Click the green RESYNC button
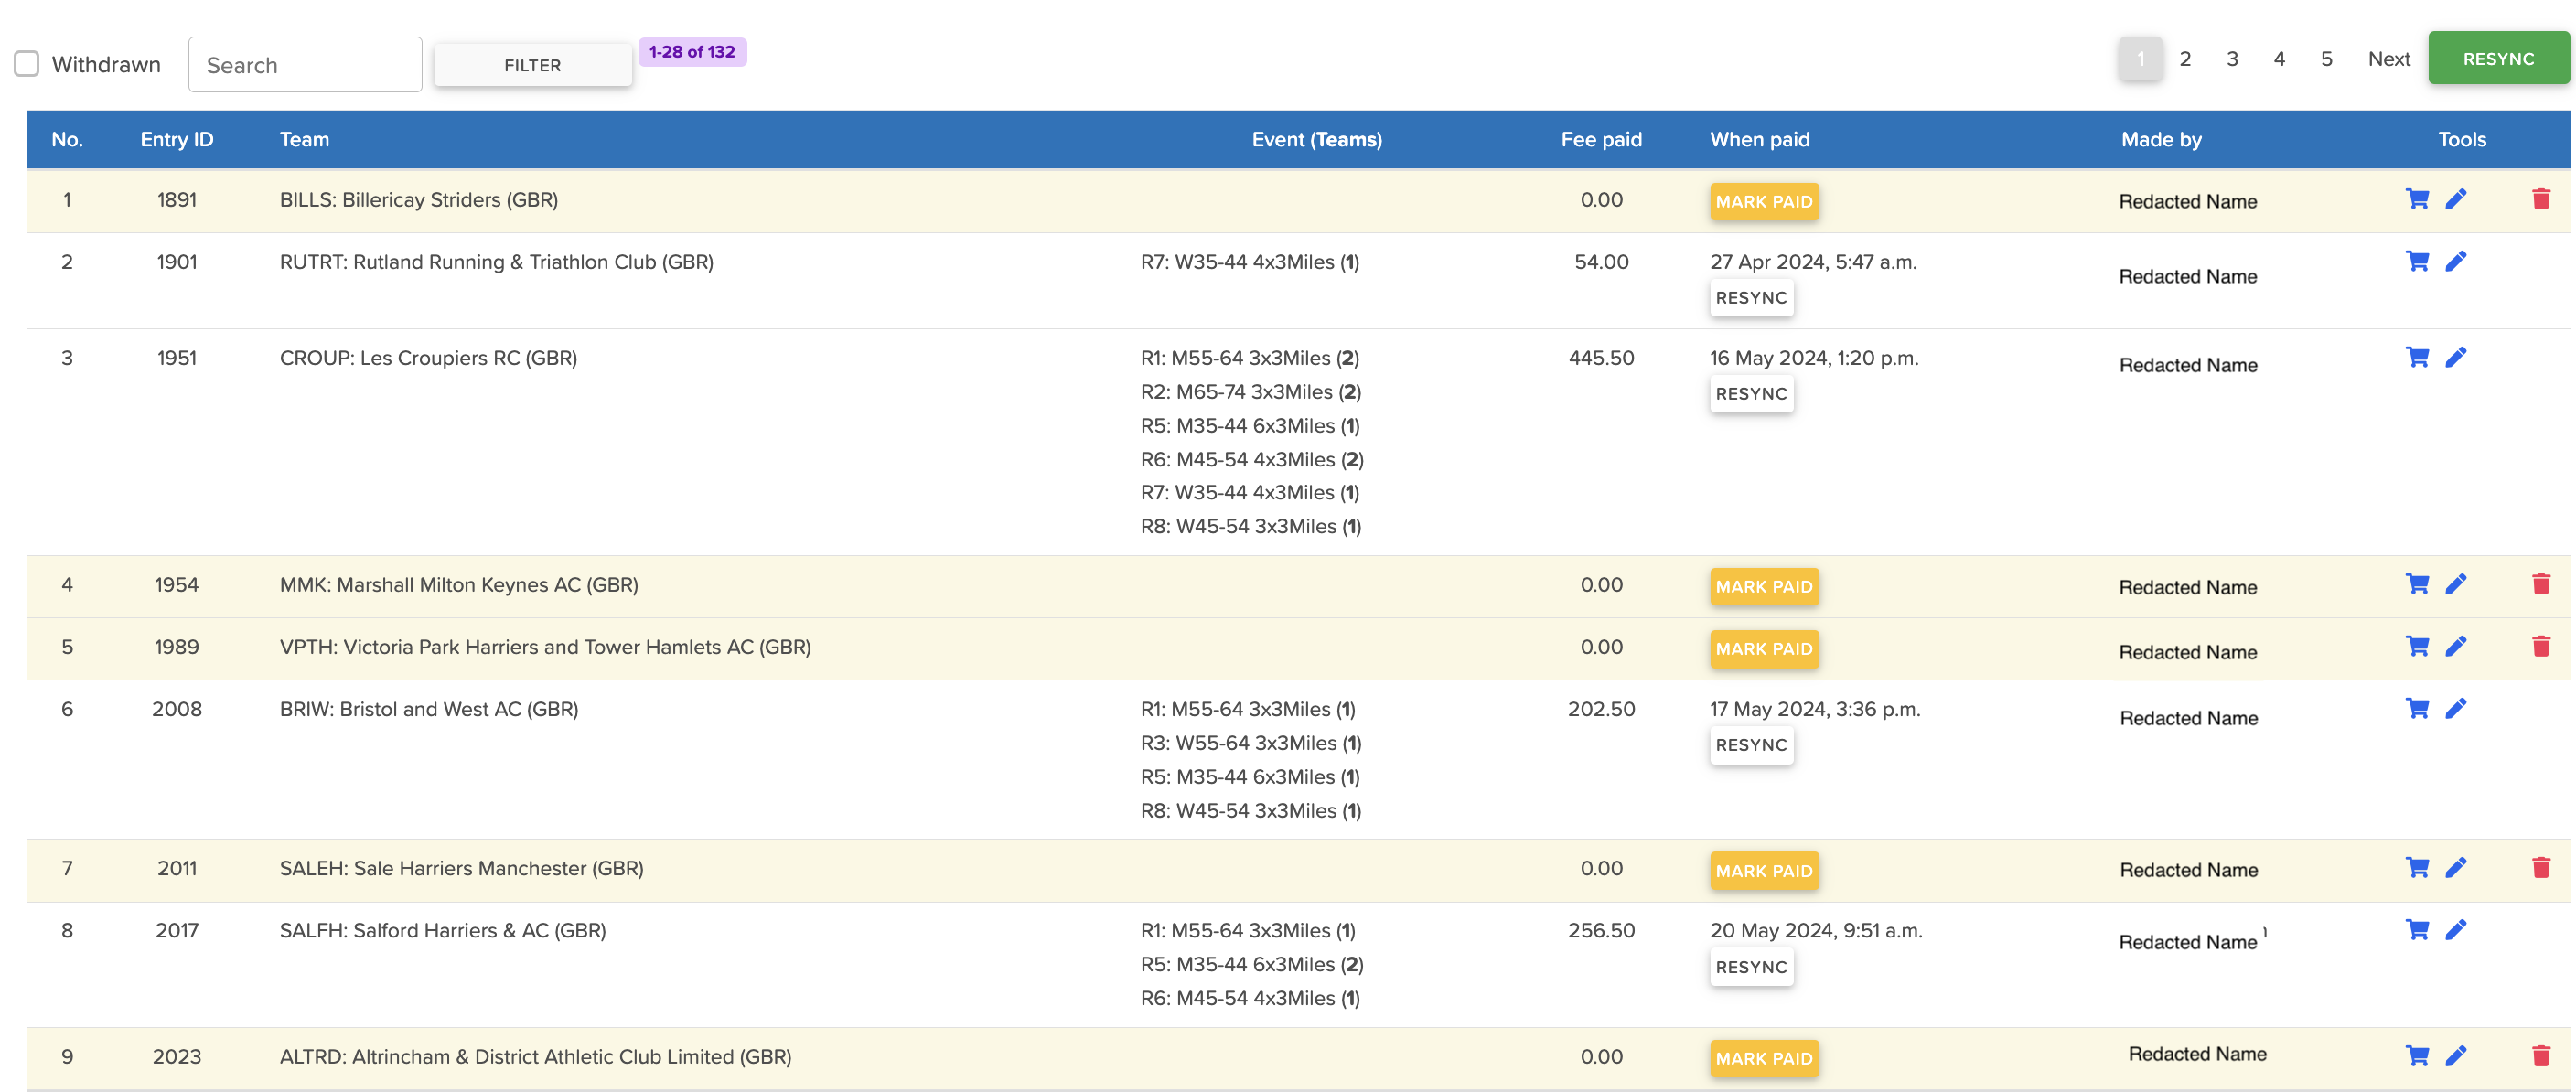 (x=2498, y=59)
